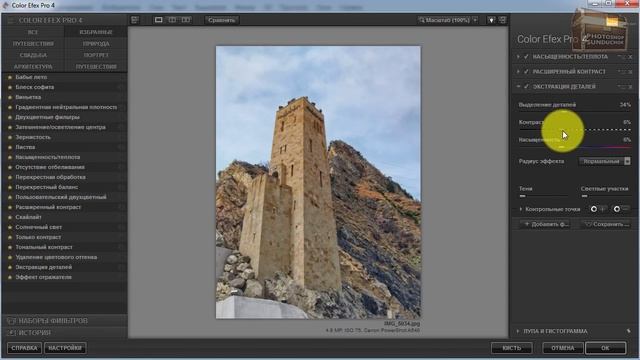Switch to split preview mode
This screenshot has height=360, width=640.
point(172,20)
